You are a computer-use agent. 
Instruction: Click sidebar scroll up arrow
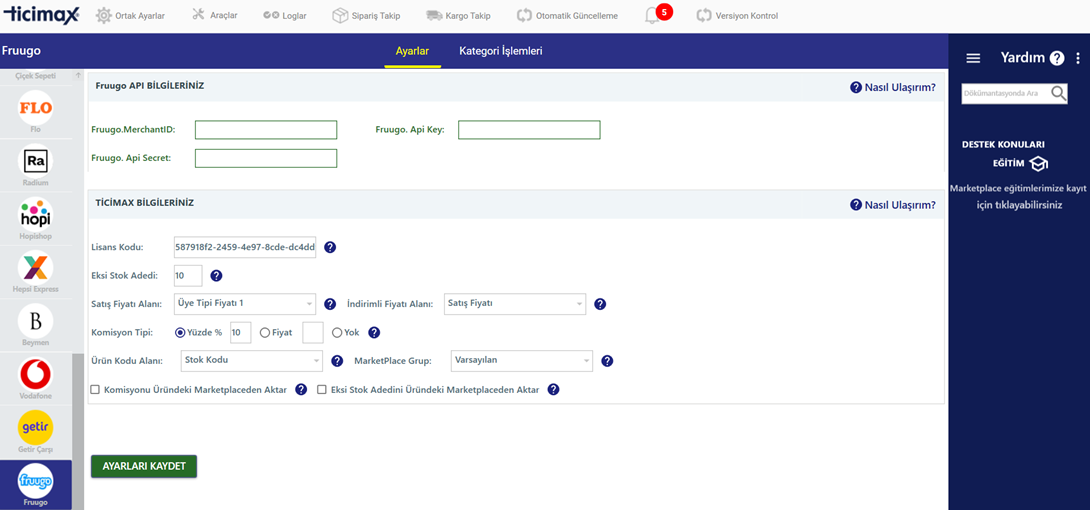tap(78, 76)
